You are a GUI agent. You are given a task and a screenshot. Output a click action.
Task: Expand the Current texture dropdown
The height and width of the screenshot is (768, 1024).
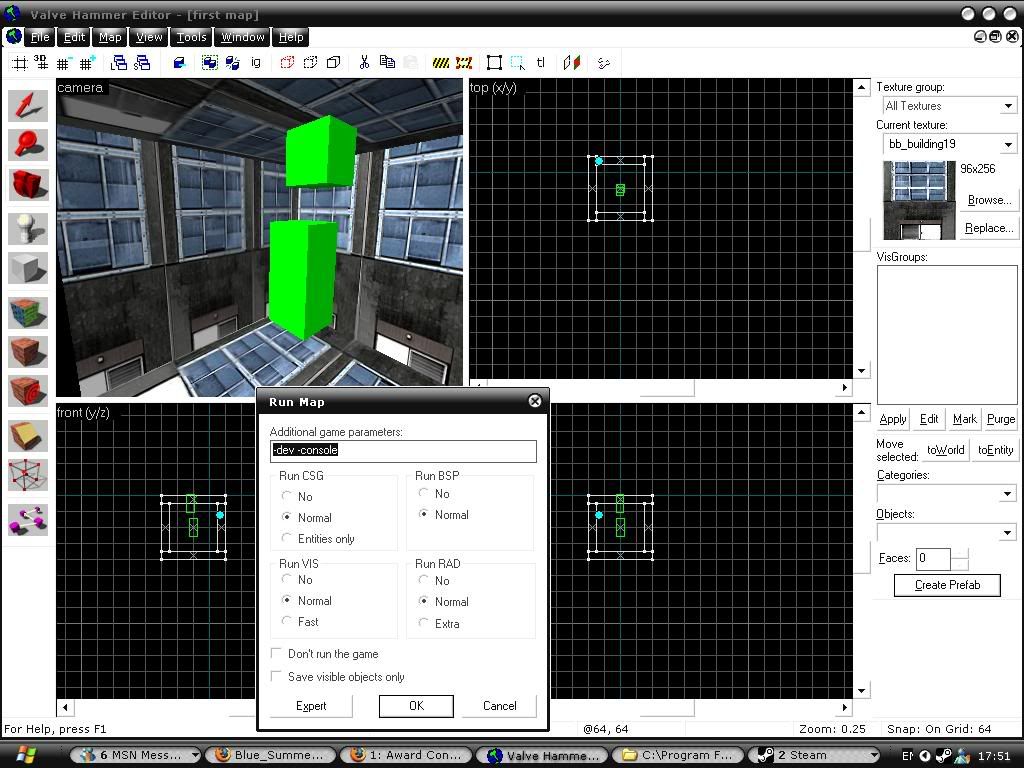(x=1008, y=144)
